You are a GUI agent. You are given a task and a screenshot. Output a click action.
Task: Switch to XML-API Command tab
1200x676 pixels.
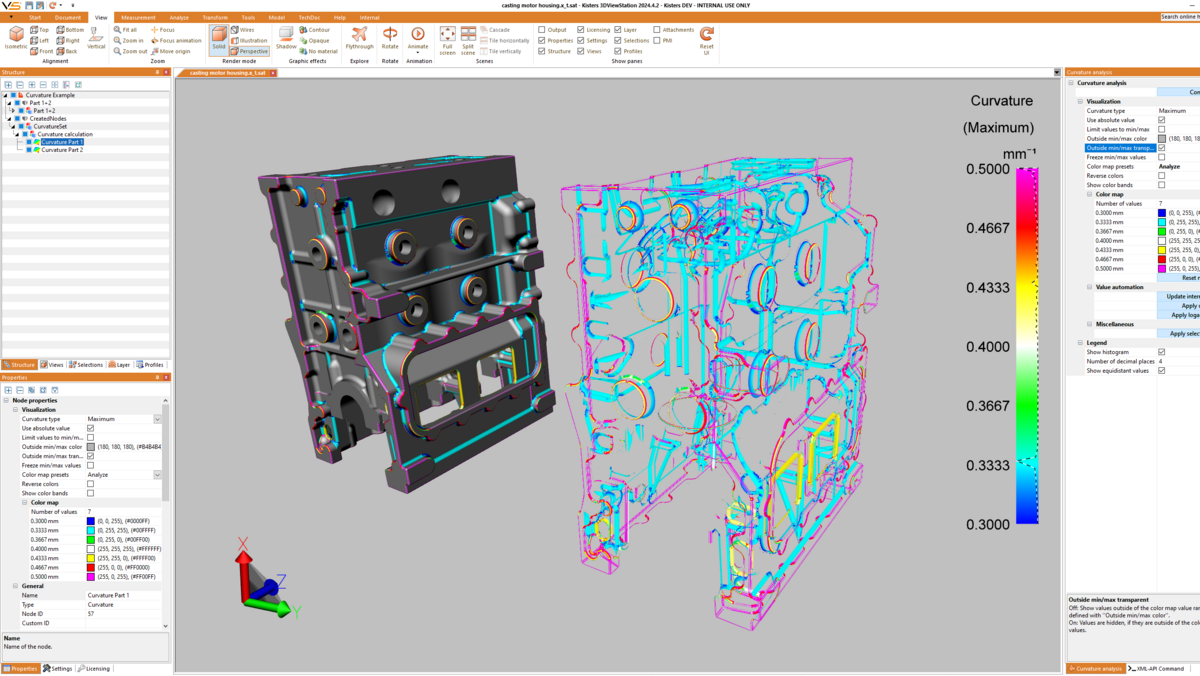(1156, 669)
